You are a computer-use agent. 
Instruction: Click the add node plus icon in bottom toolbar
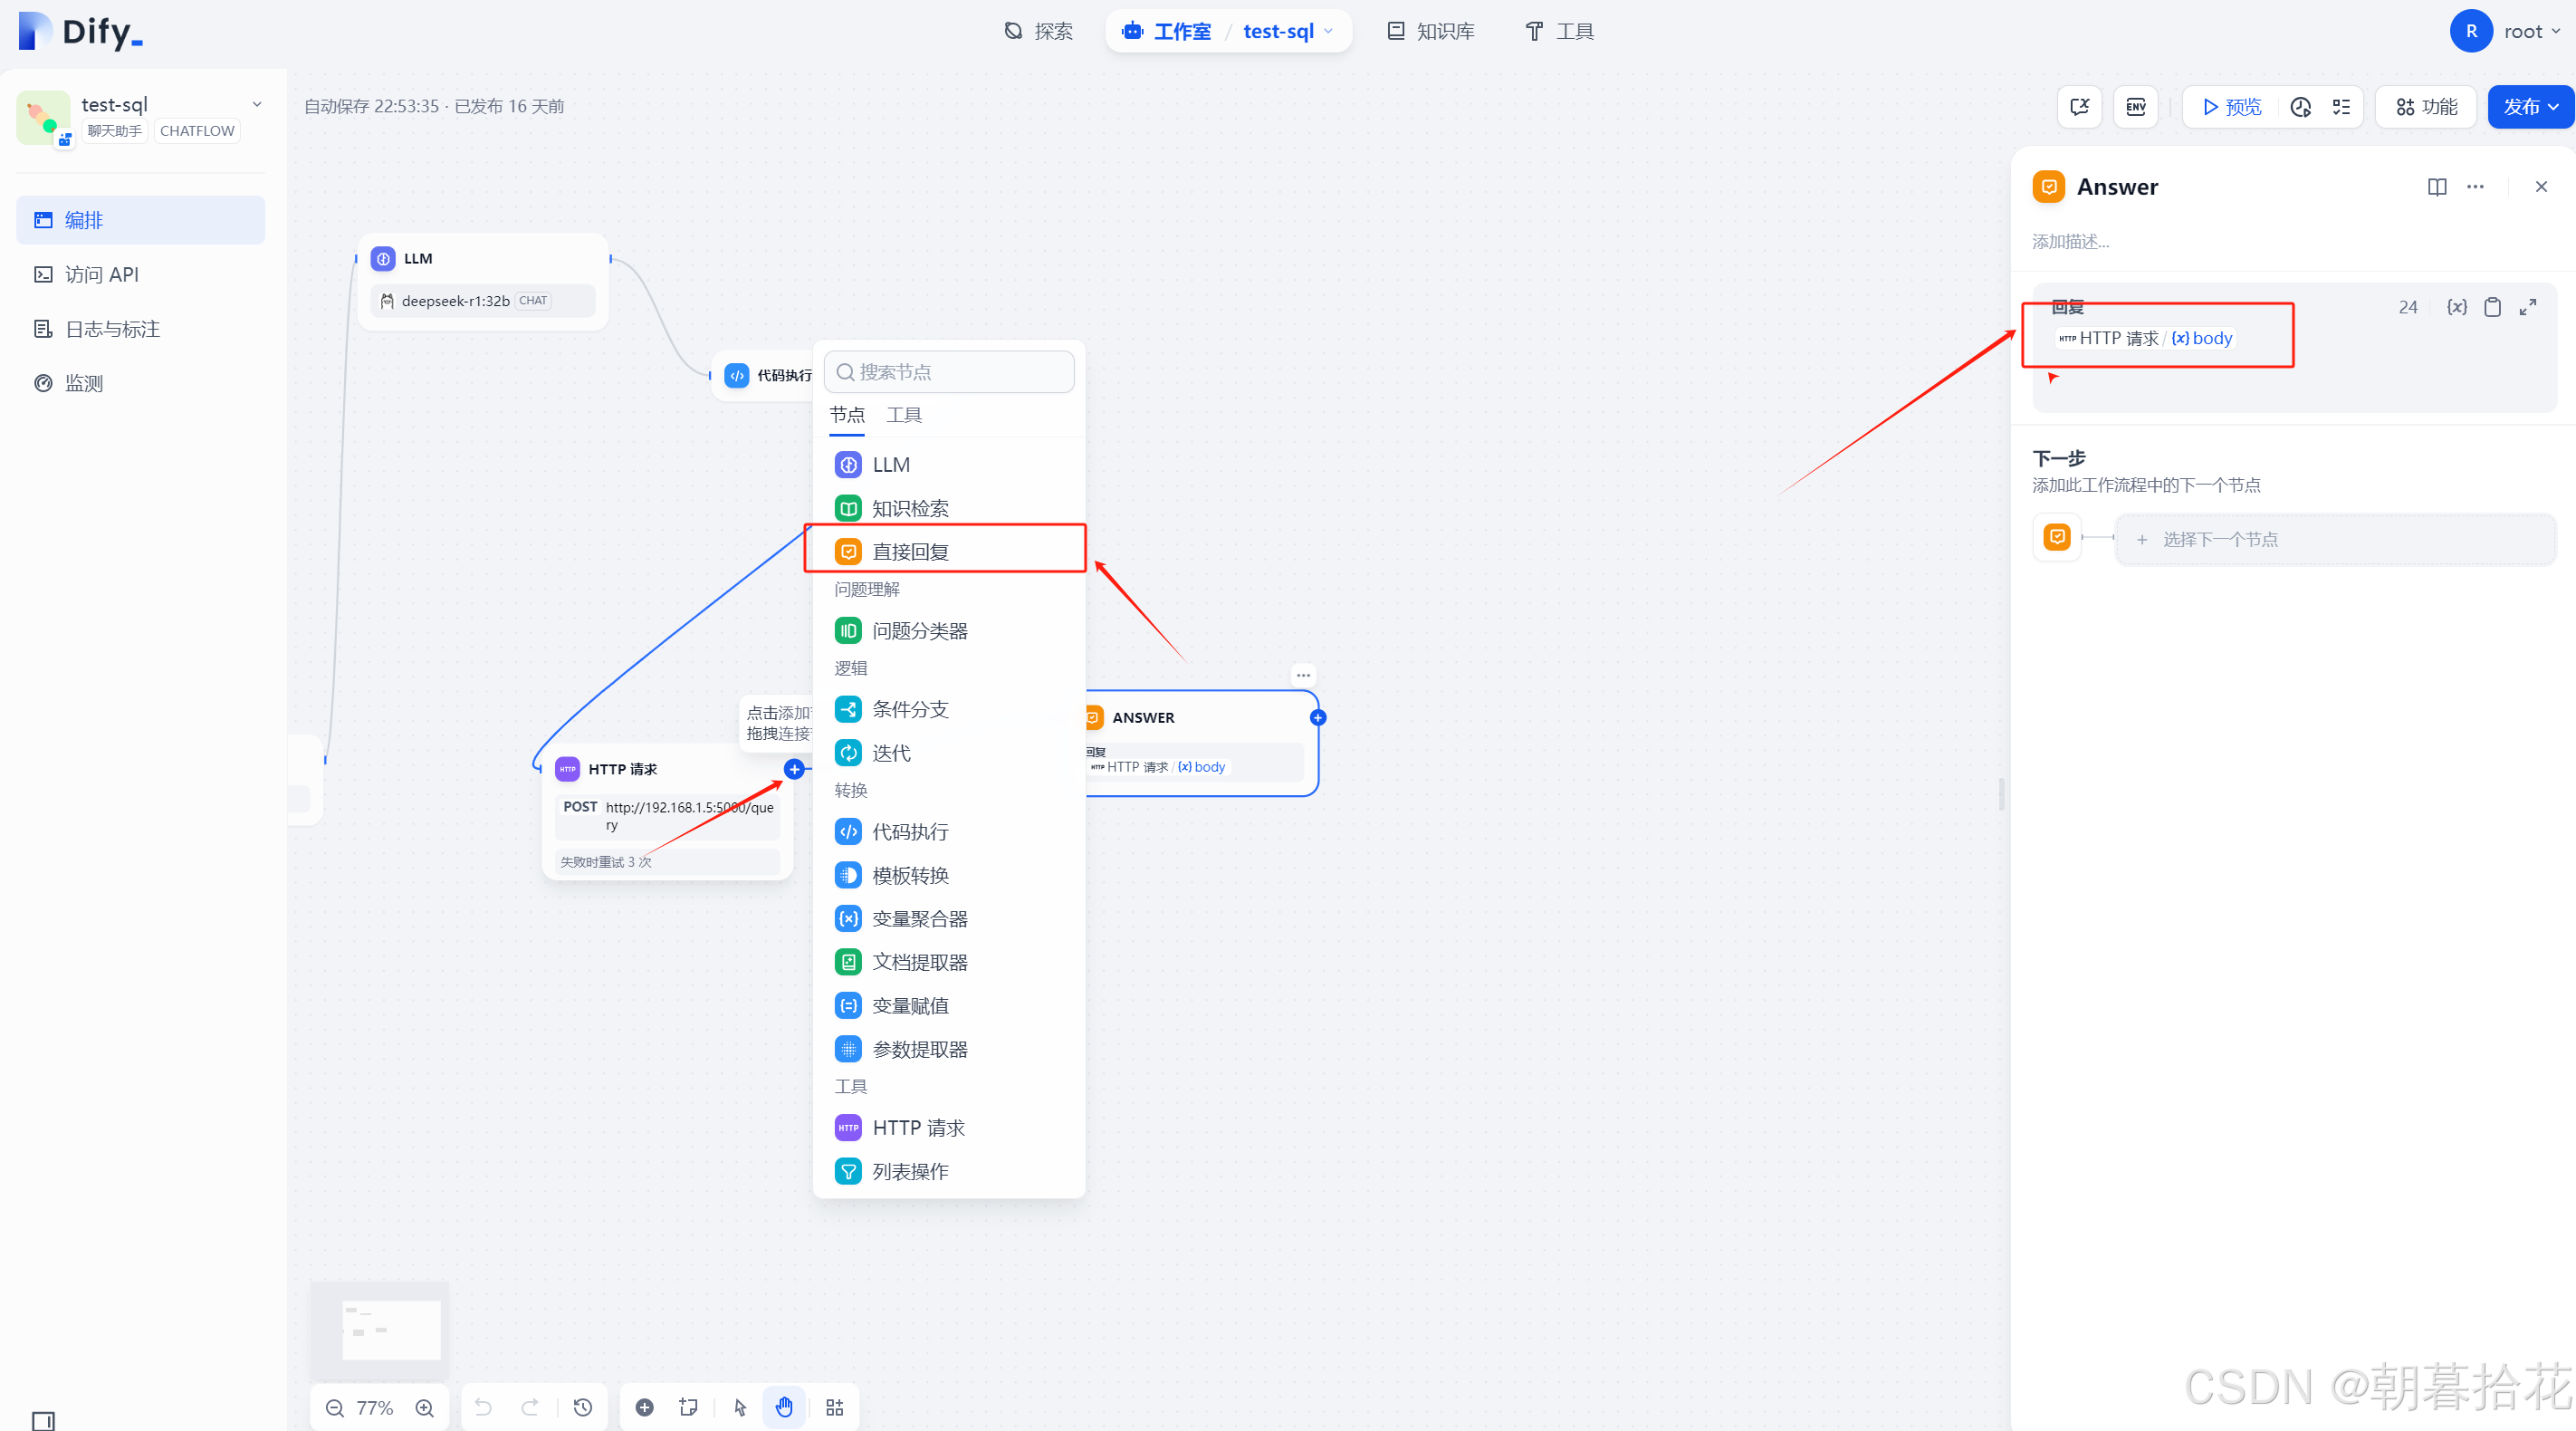coord(645,1407)
